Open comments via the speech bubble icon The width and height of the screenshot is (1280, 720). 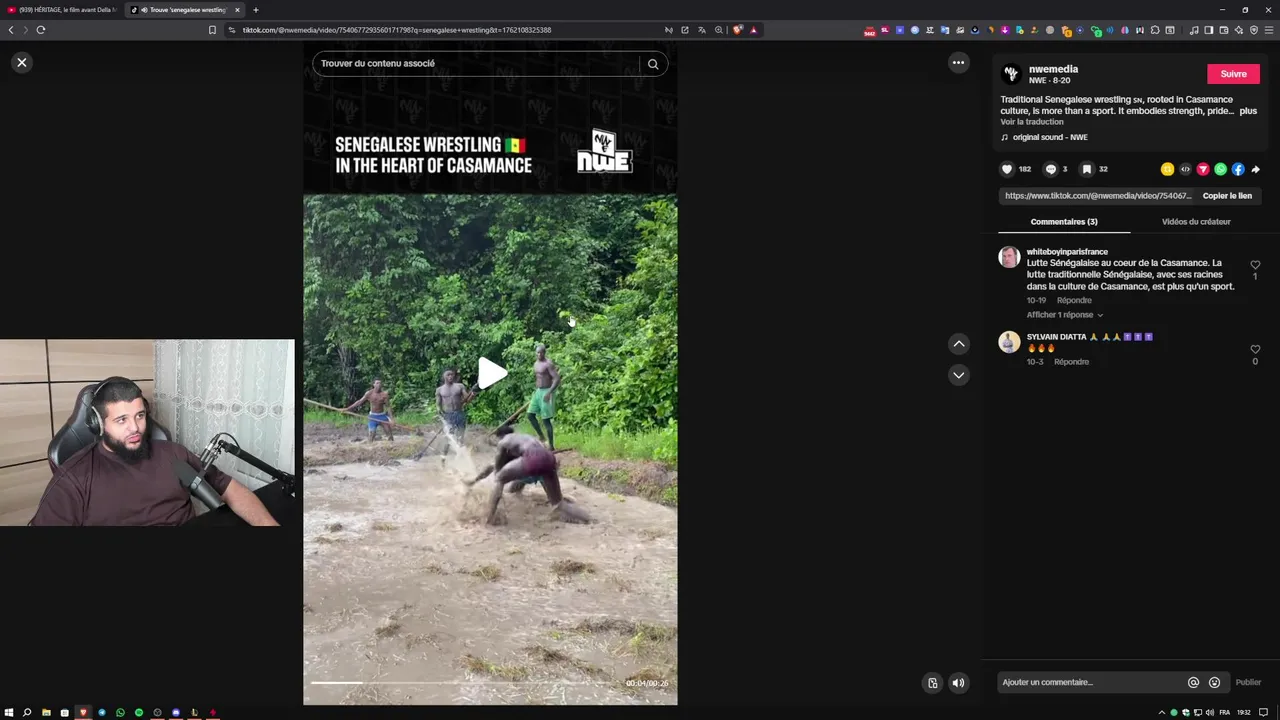pyautogui.click(x=1050, y=169)
